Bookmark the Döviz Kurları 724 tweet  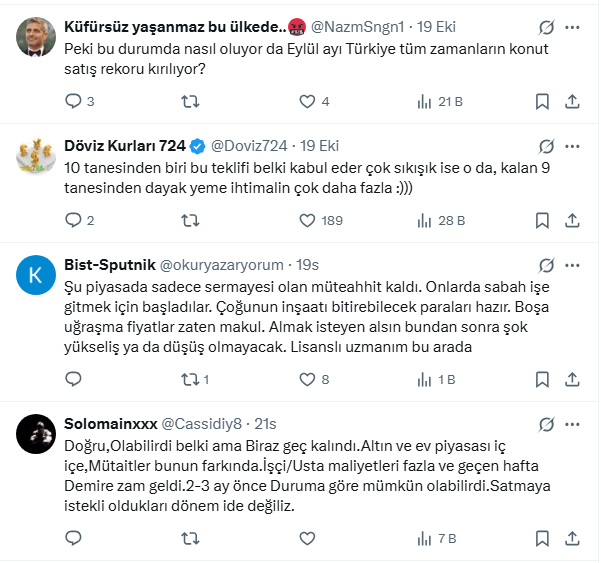tap(541, 220)
